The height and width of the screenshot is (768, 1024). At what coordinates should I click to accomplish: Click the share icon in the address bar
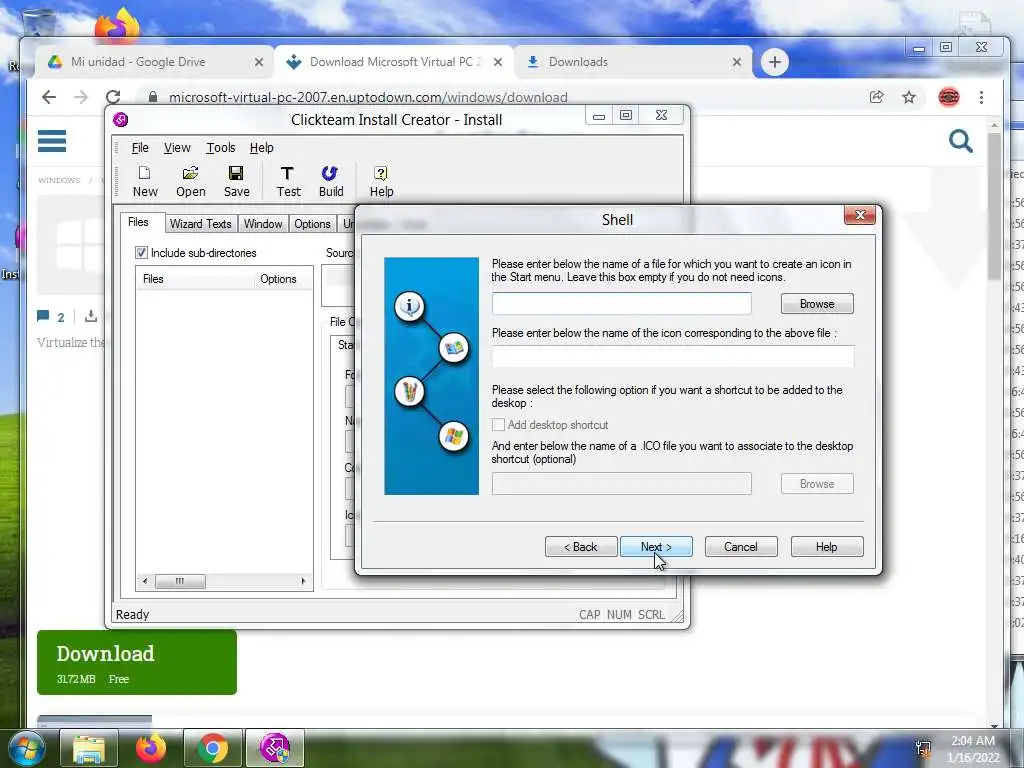pyautogui.click(x=876, y=97)
